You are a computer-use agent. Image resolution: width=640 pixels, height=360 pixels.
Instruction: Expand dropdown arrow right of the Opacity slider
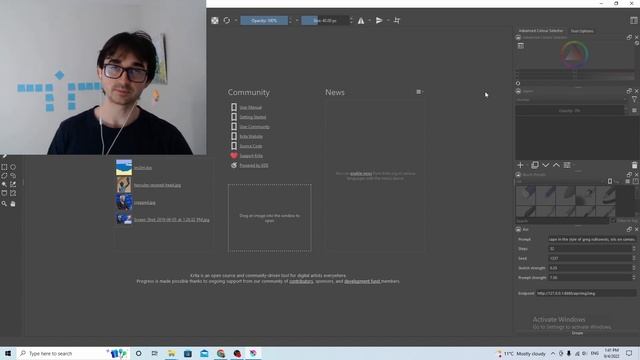tap(297, 20)
